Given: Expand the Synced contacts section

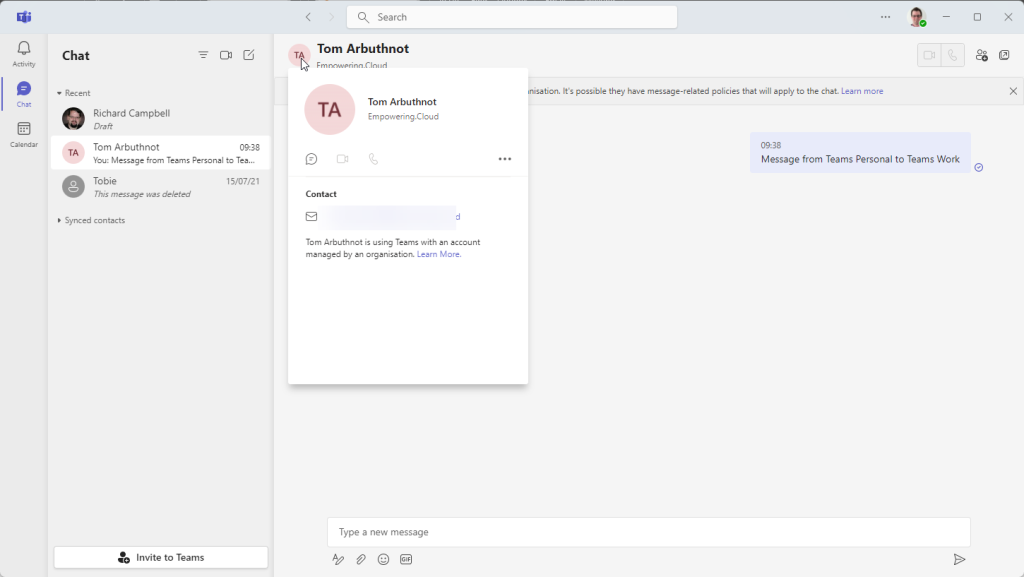Looking at the screenshot, I should point(59,220).
